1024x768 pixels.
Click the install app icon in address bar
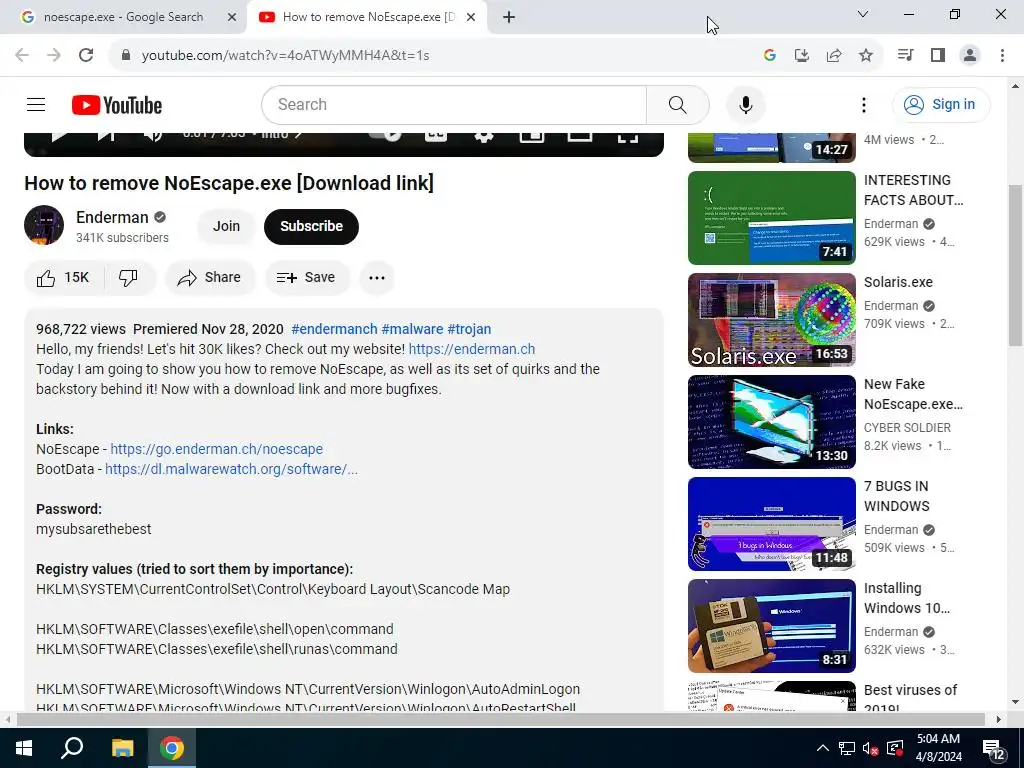tap(801, 55)
